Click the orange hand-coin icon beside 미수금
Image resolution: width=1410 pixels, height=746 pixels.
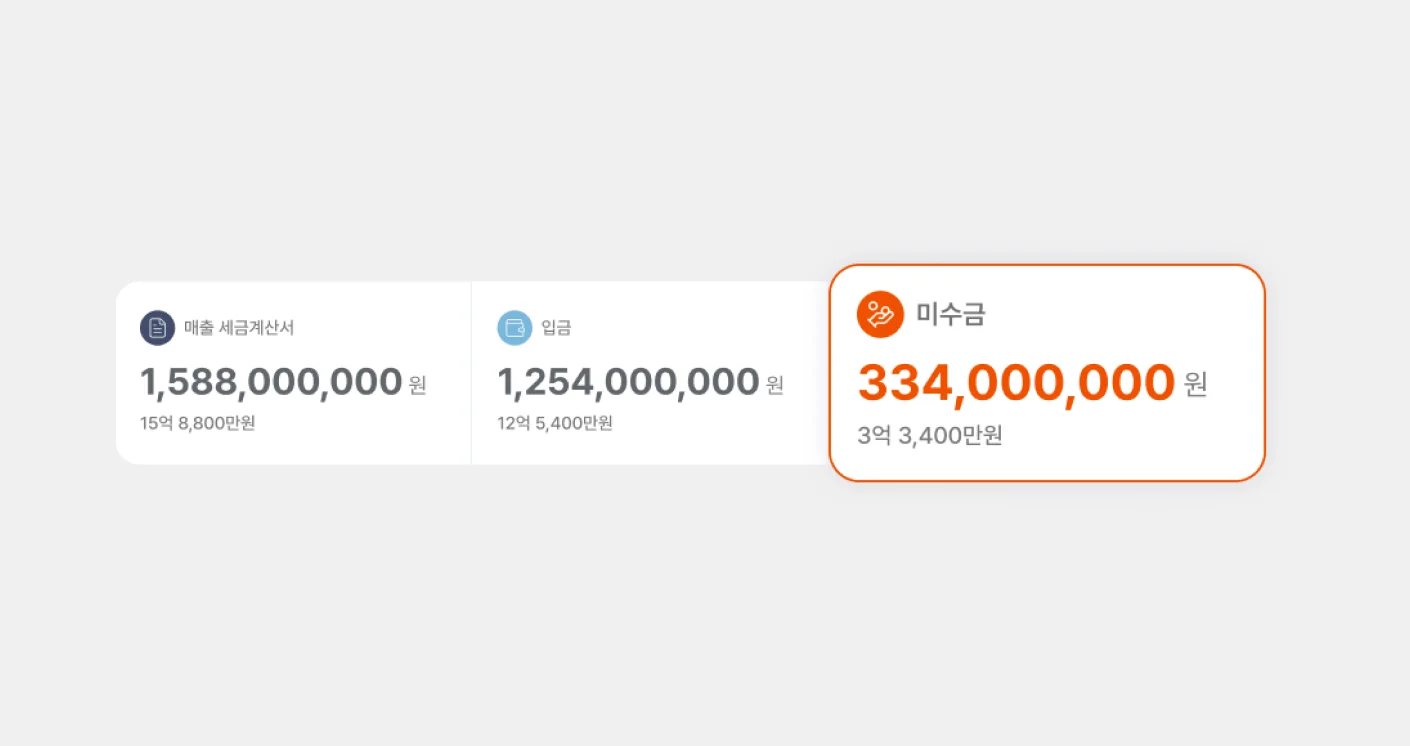pyautogui.click(x=880, y=315)
